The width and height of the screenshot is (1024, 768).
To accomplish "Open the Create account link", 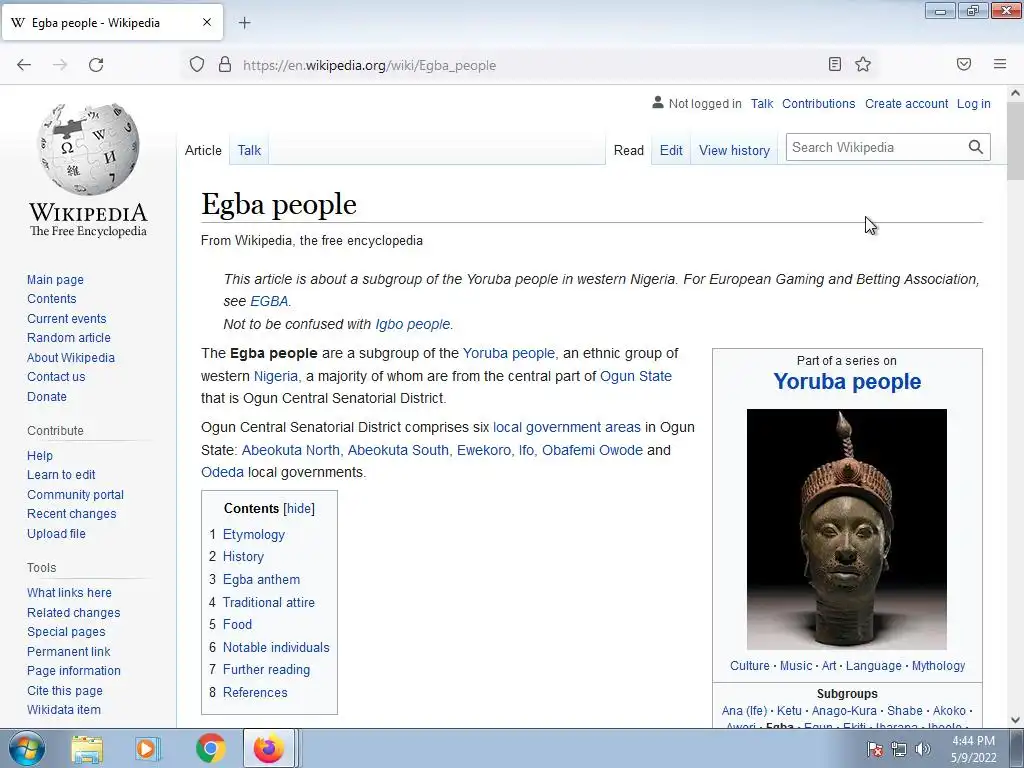I will (x=906, y=104).
